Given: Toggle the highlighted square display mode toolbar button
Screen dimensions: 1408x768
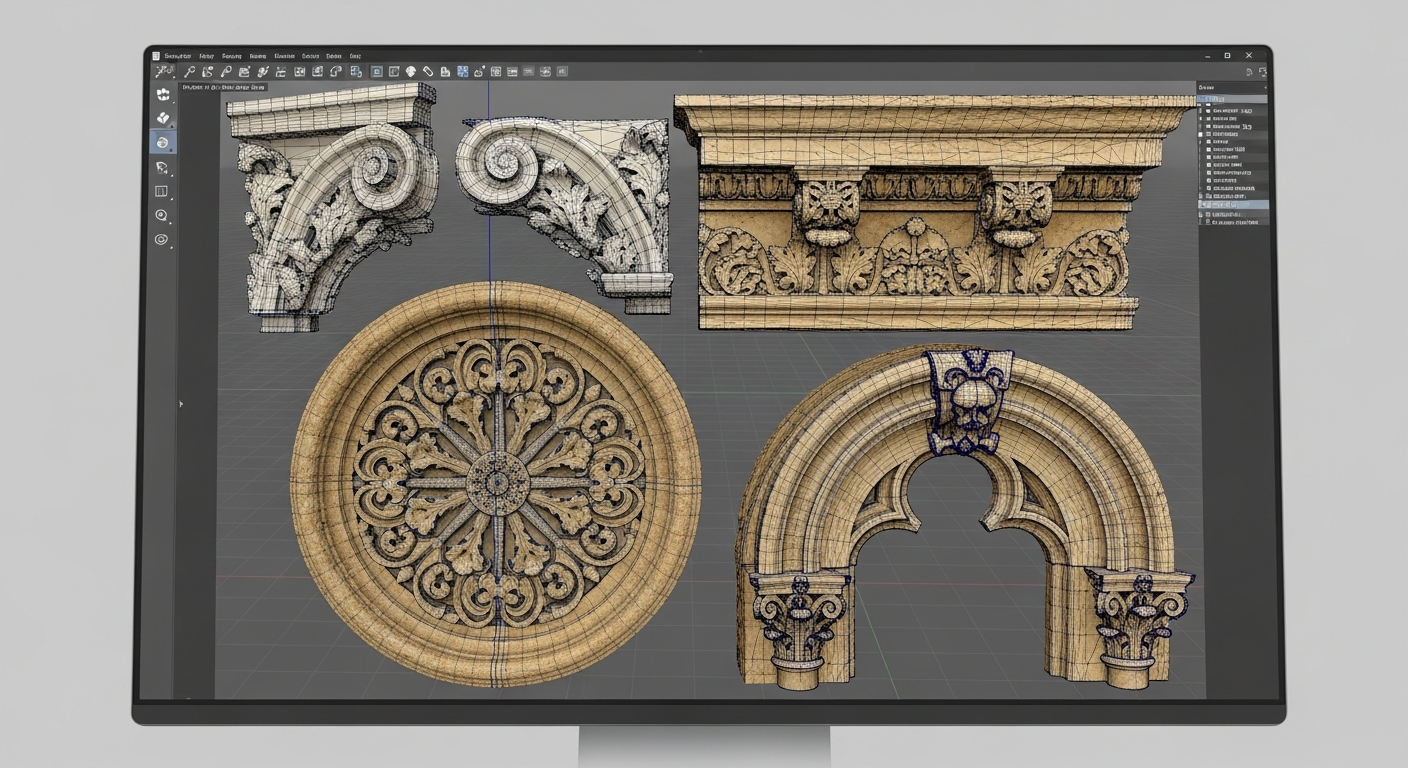Looking at the screenshot, I should [x=377, y=72].
